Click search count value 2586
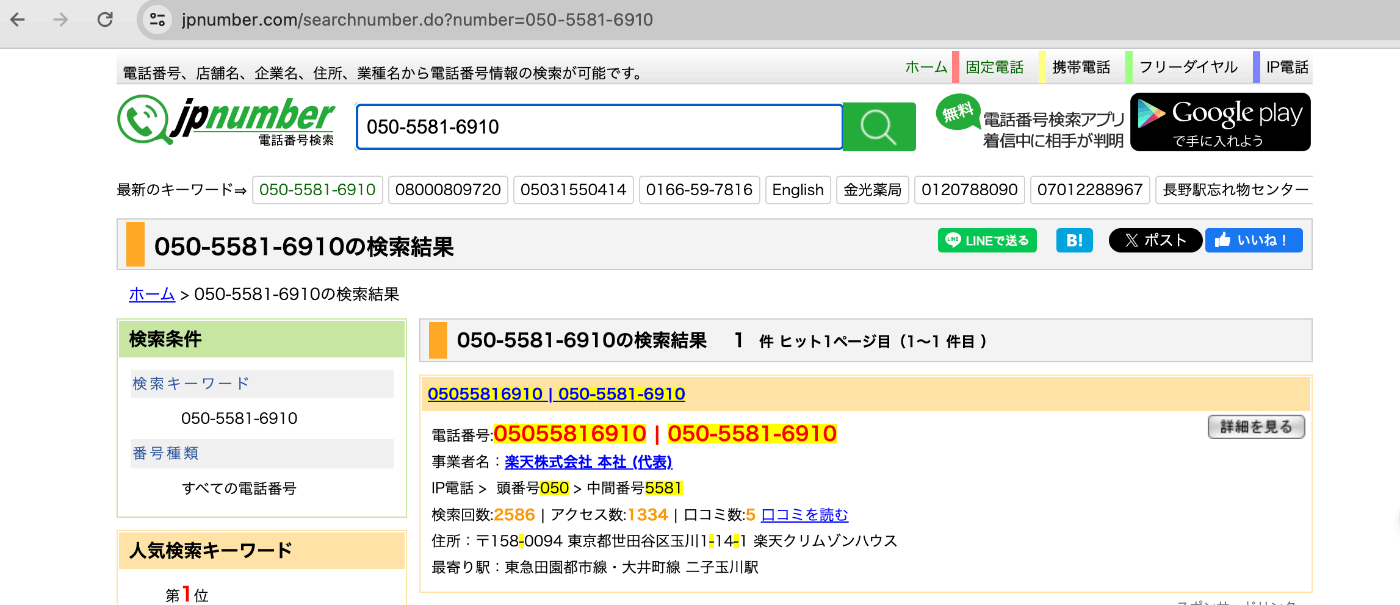The height and width of the screenshot is (605, 1400). [514, 515]
